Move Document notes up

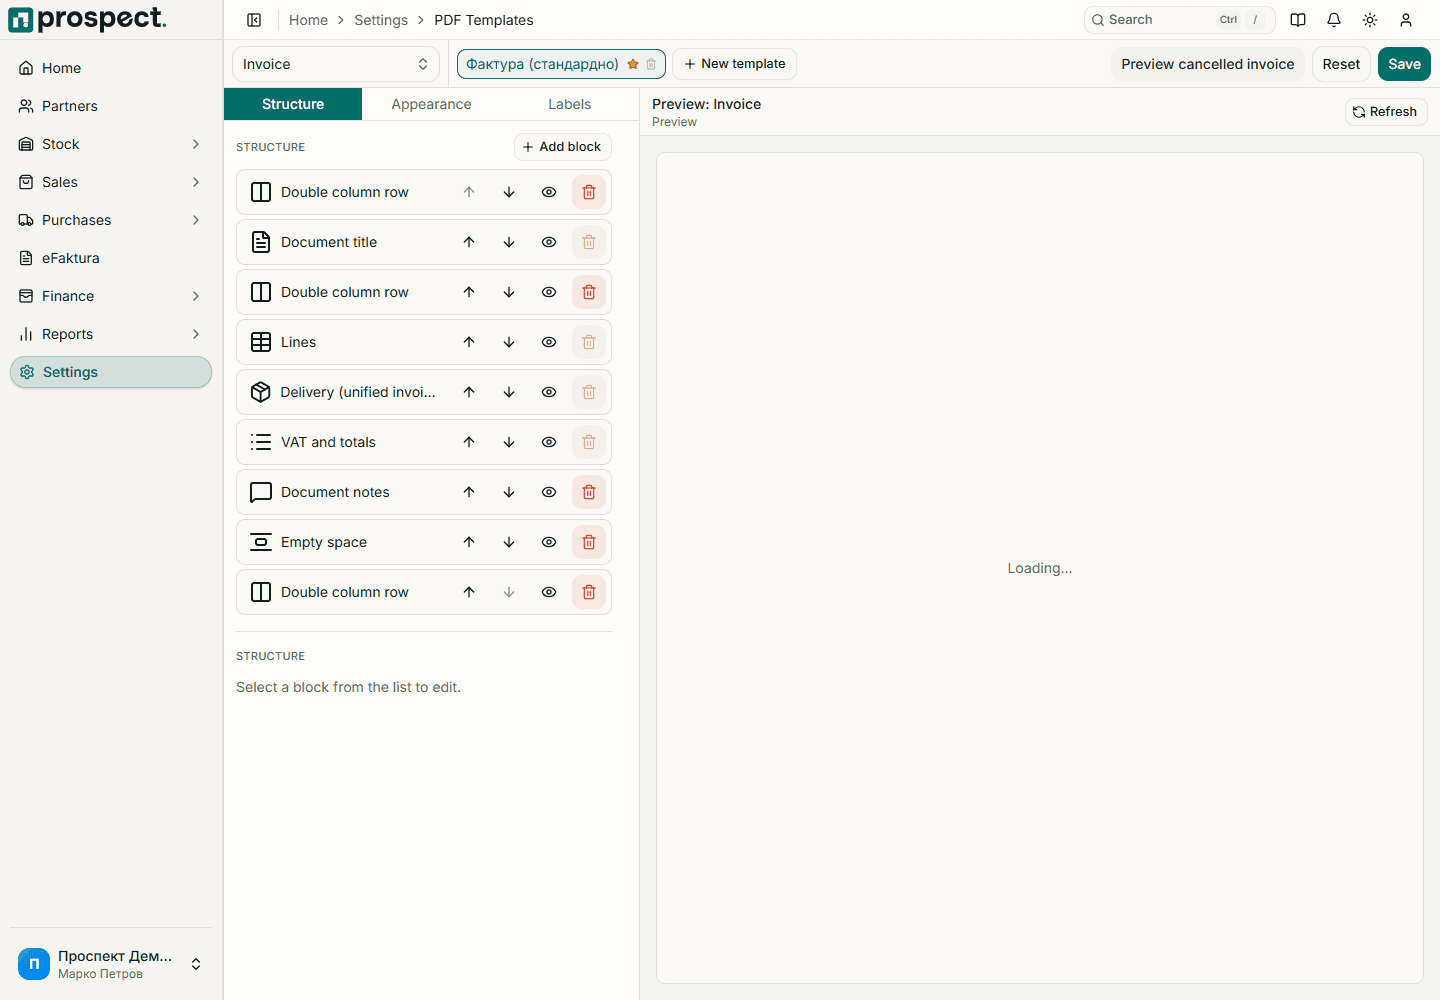tap(469, 492)
